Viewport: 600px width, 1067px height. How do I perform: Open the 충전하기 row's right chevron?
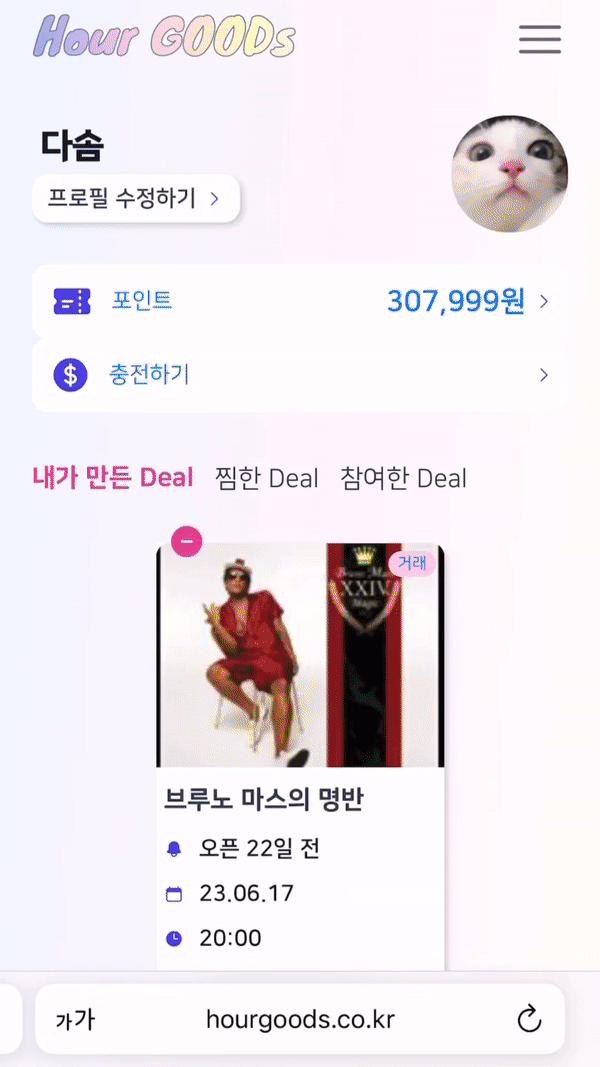point(544,375)
